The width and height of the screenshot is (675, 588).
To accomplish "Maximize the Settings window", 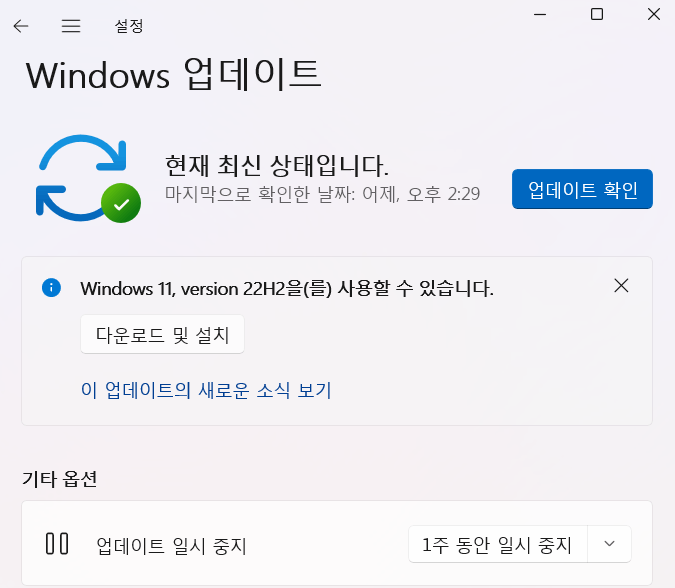I will [x=597, y=15].
